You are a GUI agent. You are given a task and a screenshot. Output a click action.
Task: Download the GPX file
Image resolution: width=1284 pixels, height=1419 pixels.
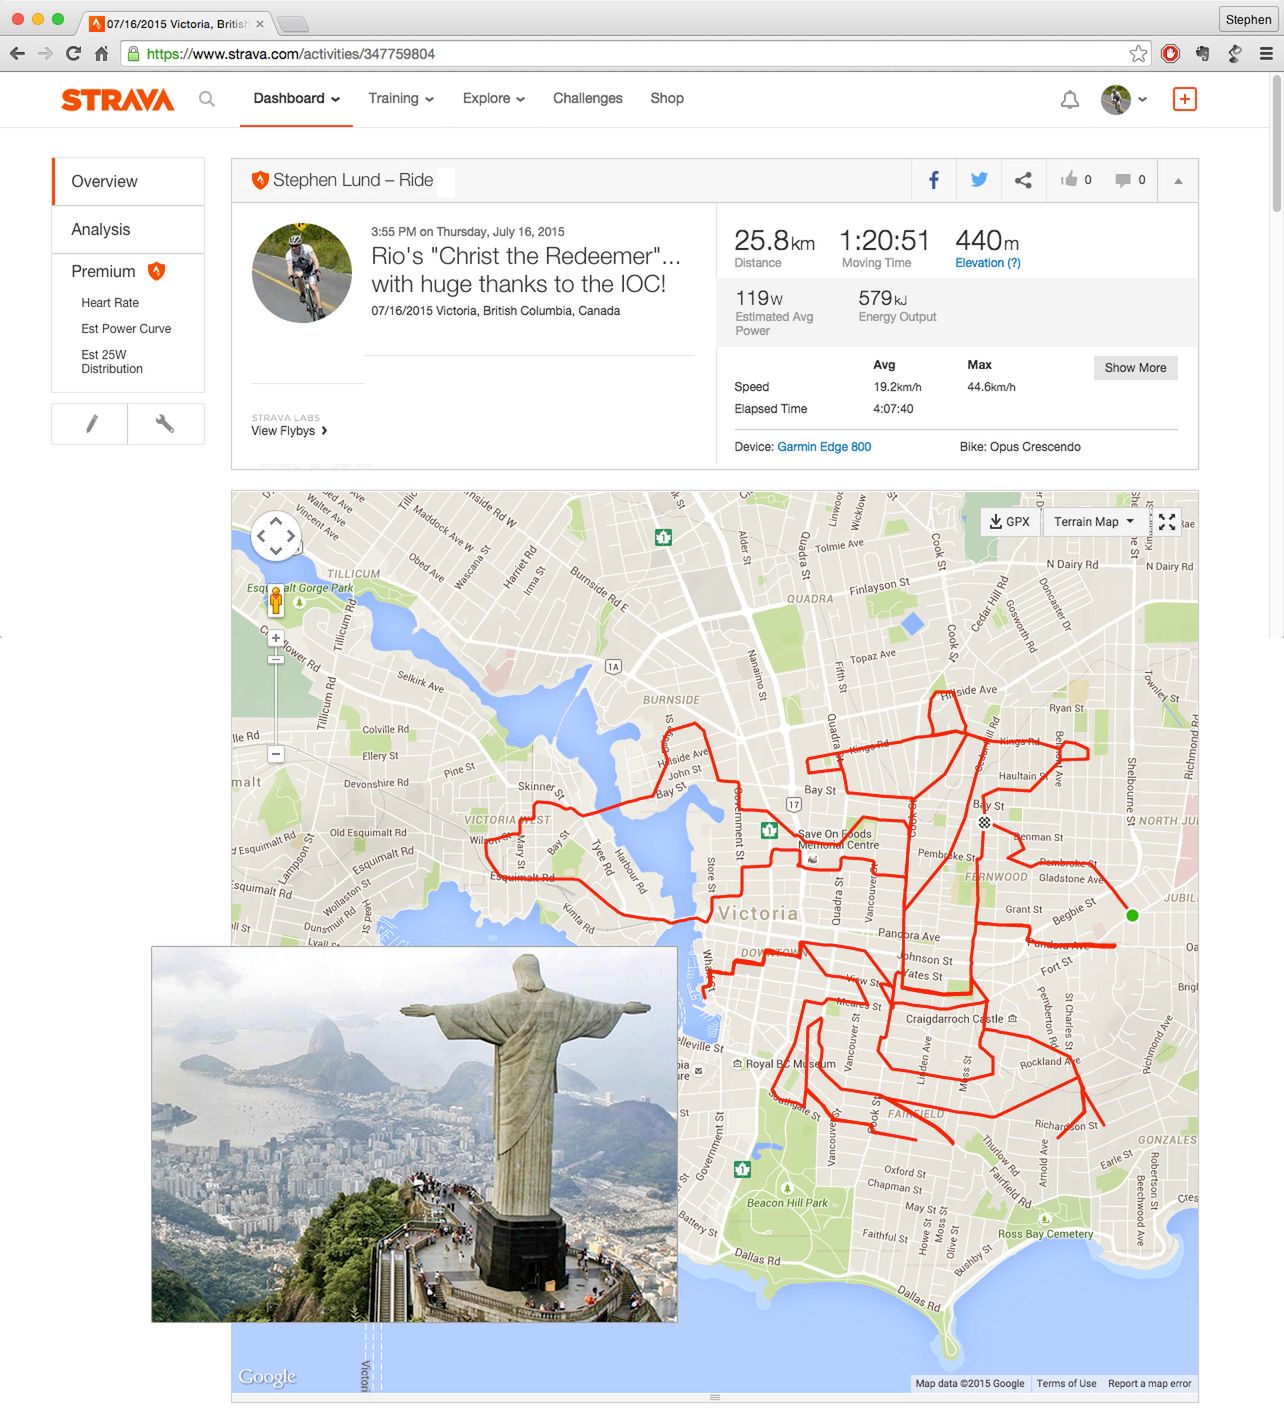tap(1010, 522)
